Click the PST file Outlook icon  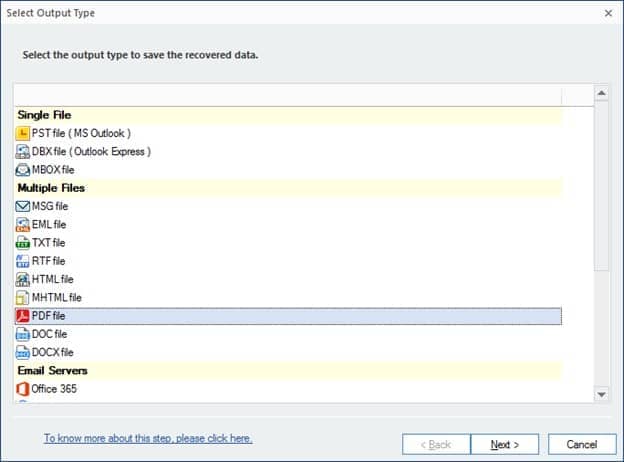click(24, 133)
